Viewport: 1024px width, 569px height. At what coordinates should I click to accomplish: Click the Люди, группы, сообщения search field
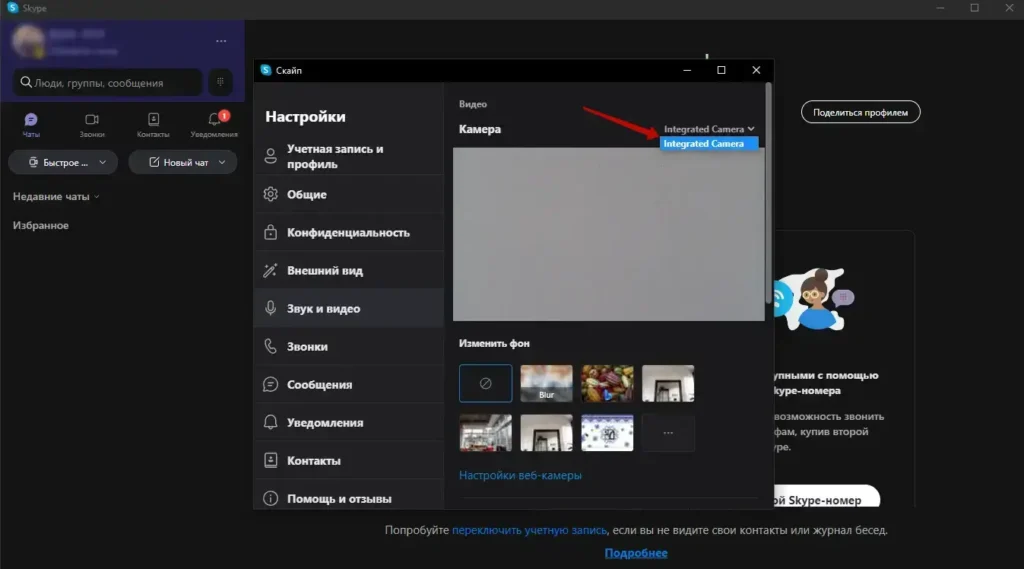tap(108, 82)
